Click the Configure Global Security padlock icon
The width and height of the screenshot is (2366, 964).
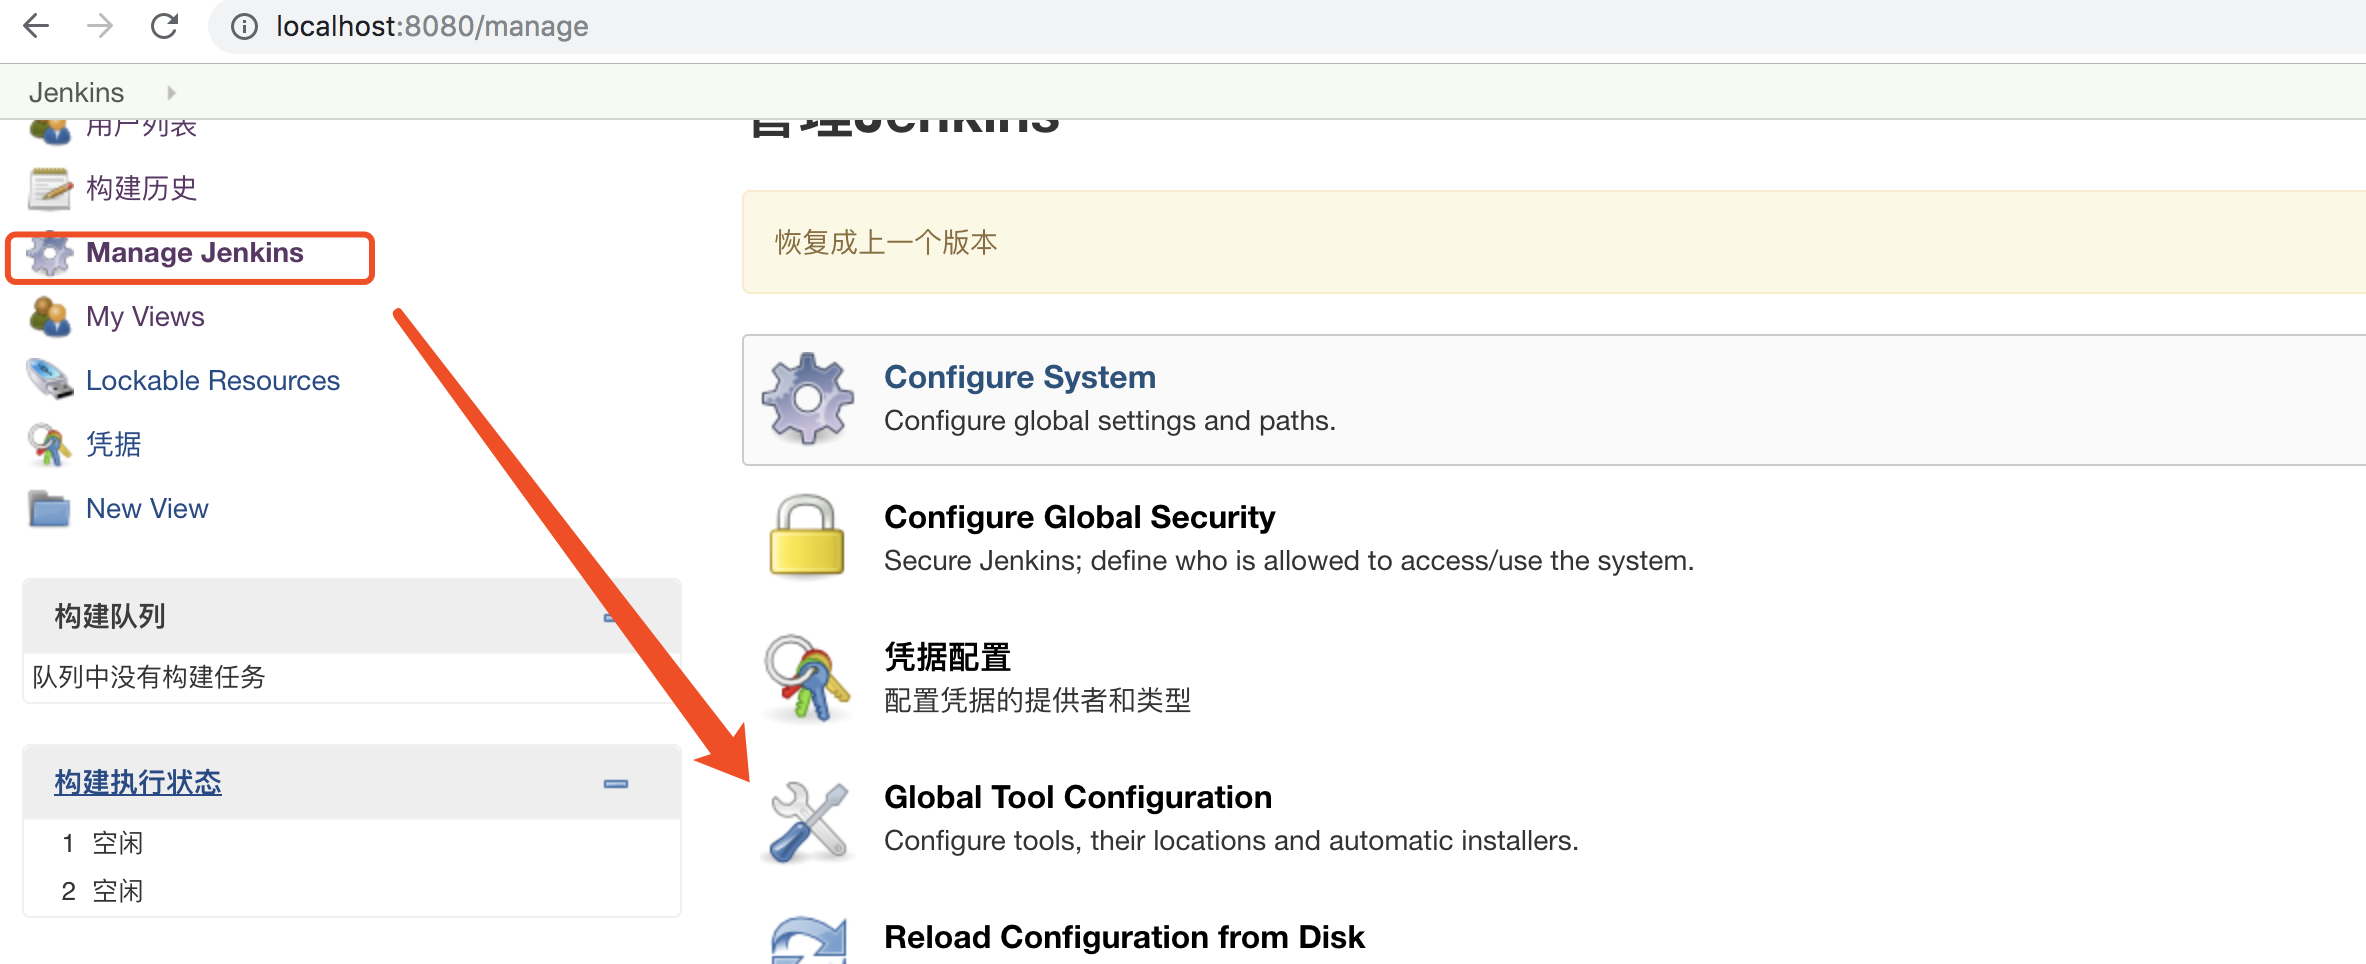pos(807,535)
